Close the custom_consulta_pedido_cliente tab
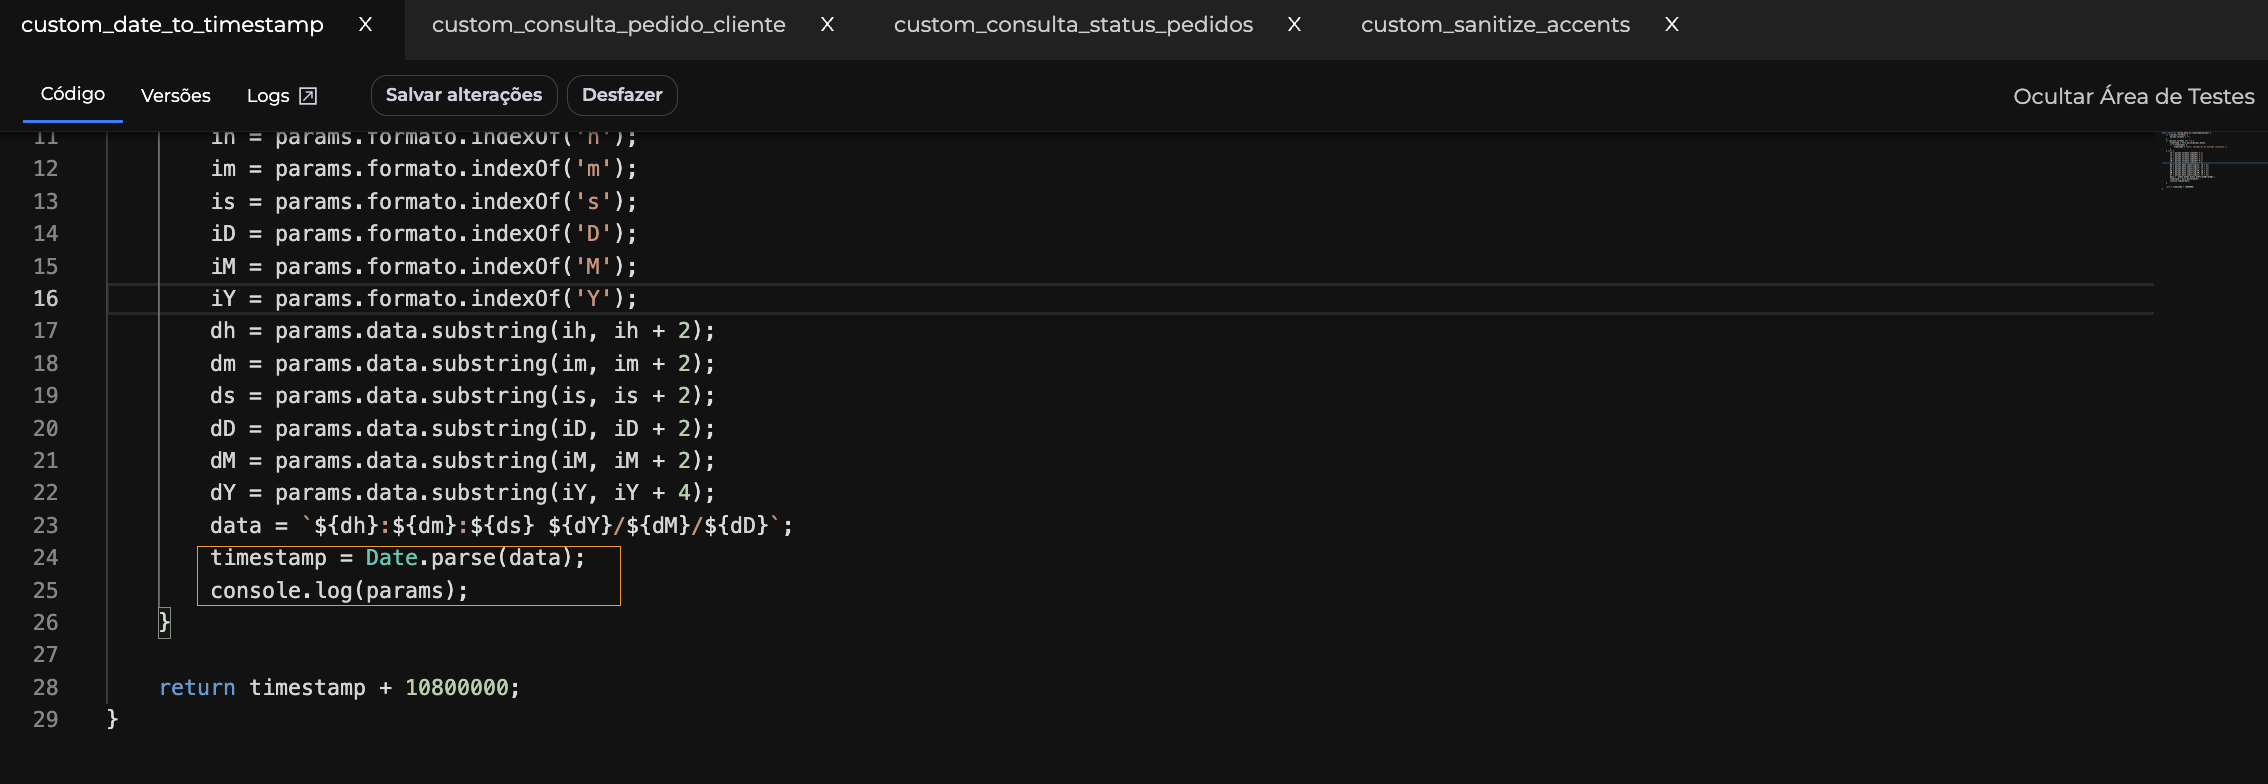 827,25
